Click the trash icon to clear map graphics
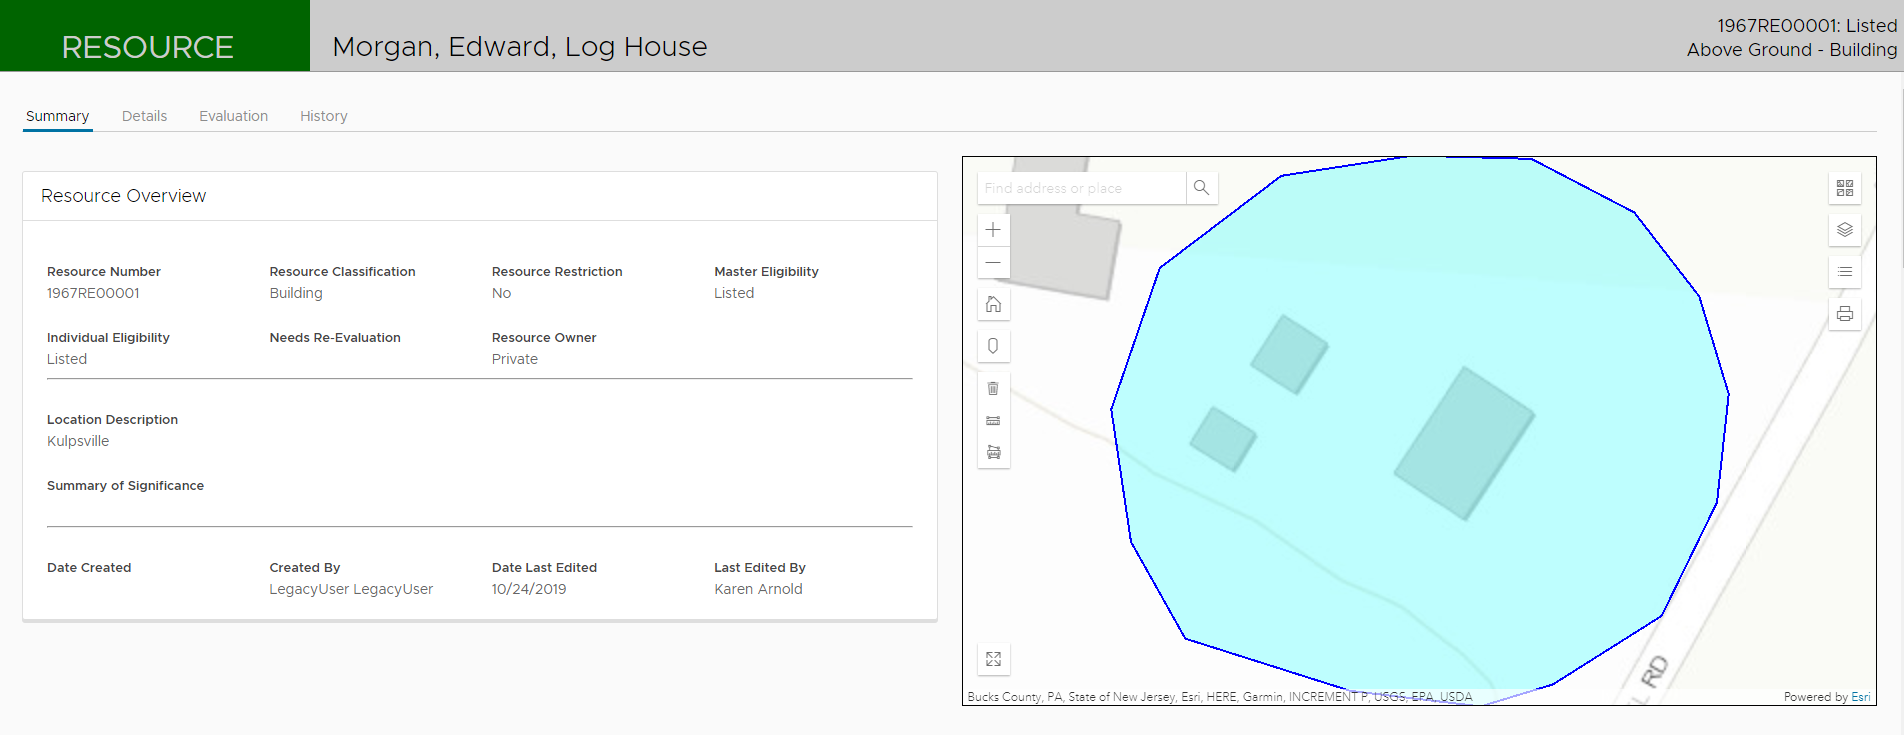Image resolution: width=1904 pixels, height=735 pixels. [993, 388]
